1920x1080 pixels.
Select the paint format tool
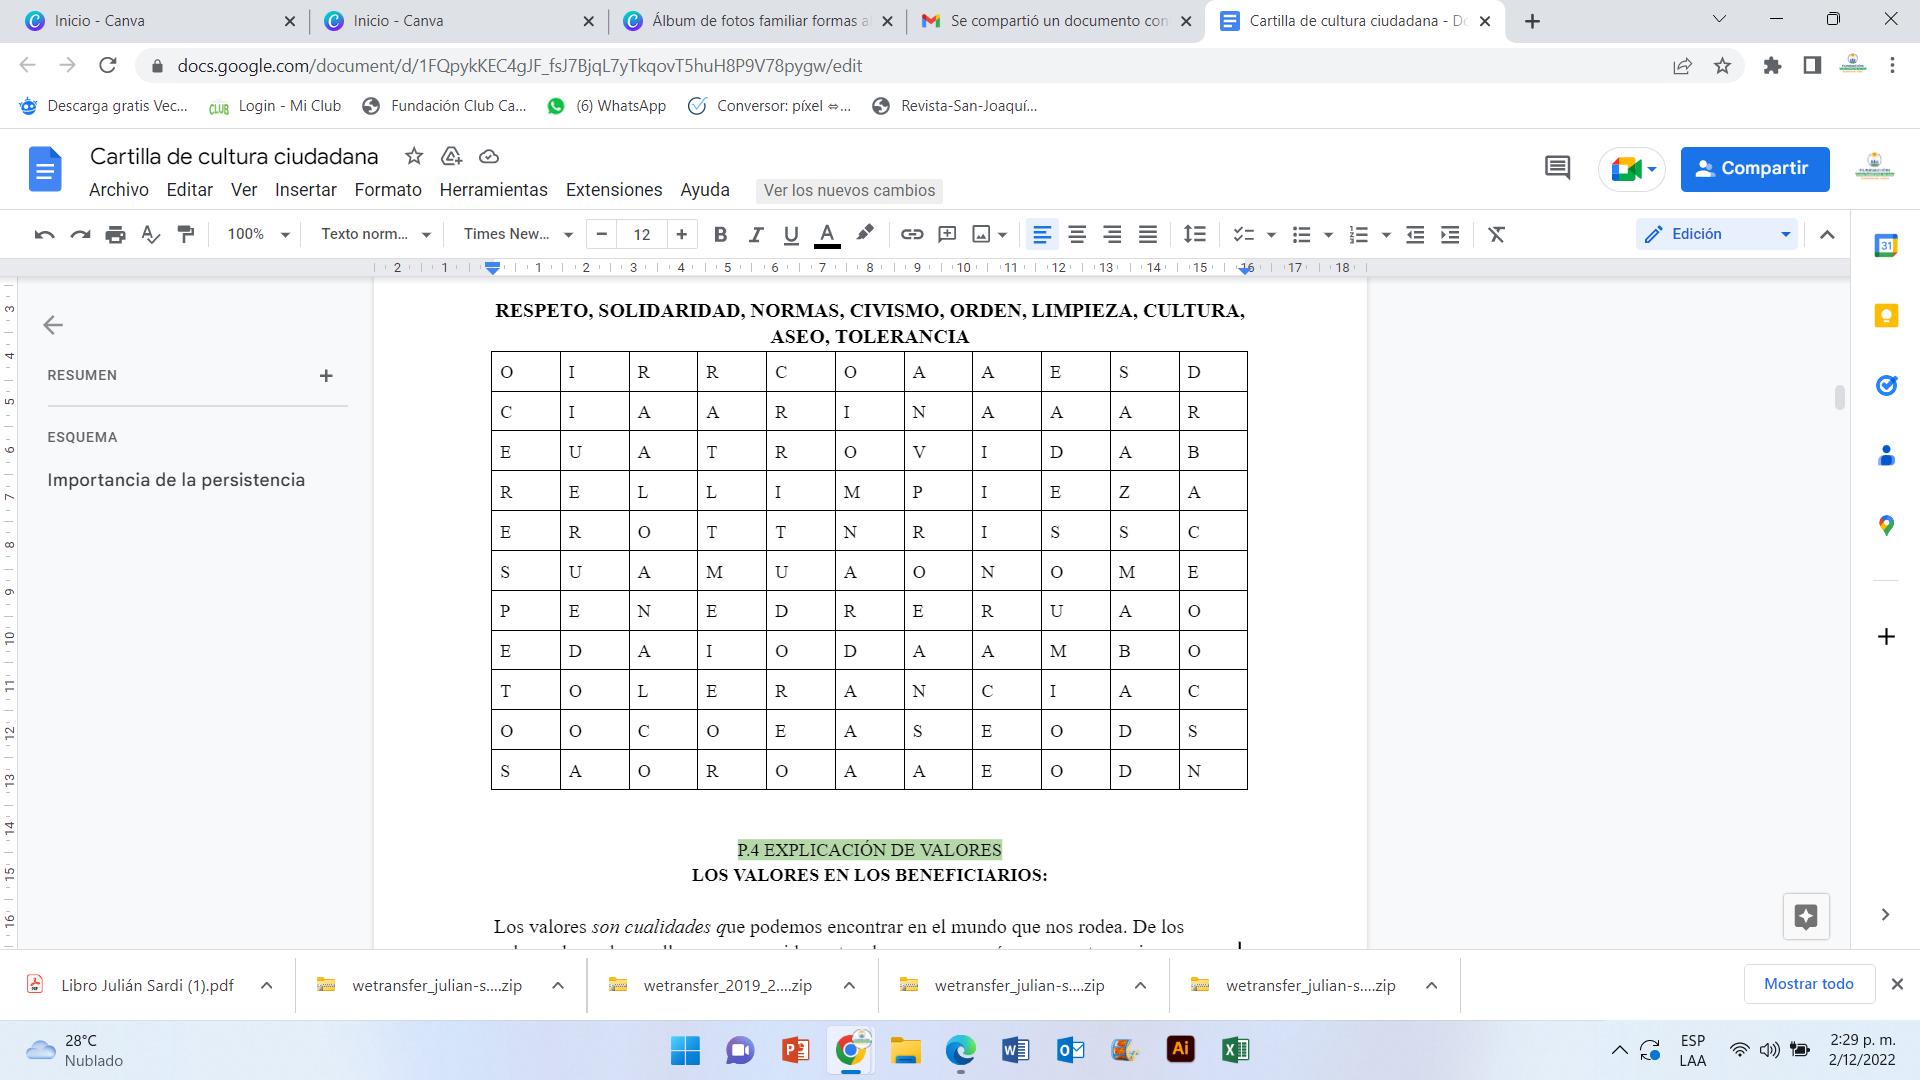pyautogui.click(x=186, y=234)
